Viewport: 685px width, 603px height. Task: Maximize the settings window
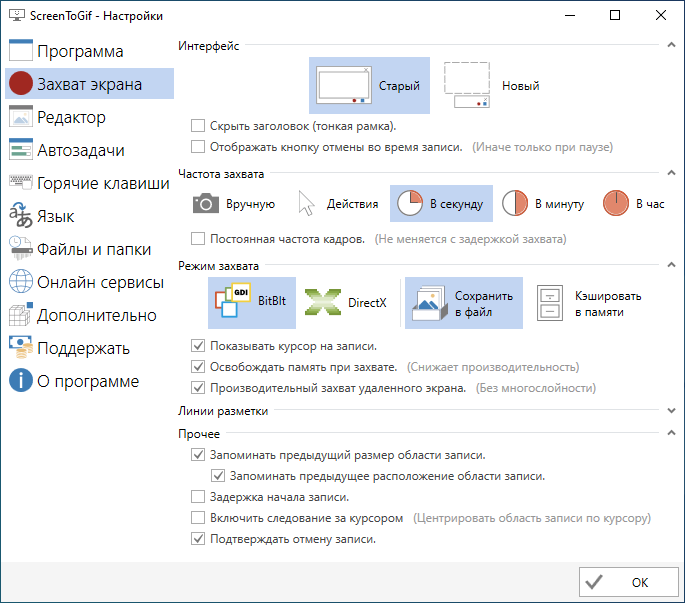pyautogui.click(x=615, y=15)
